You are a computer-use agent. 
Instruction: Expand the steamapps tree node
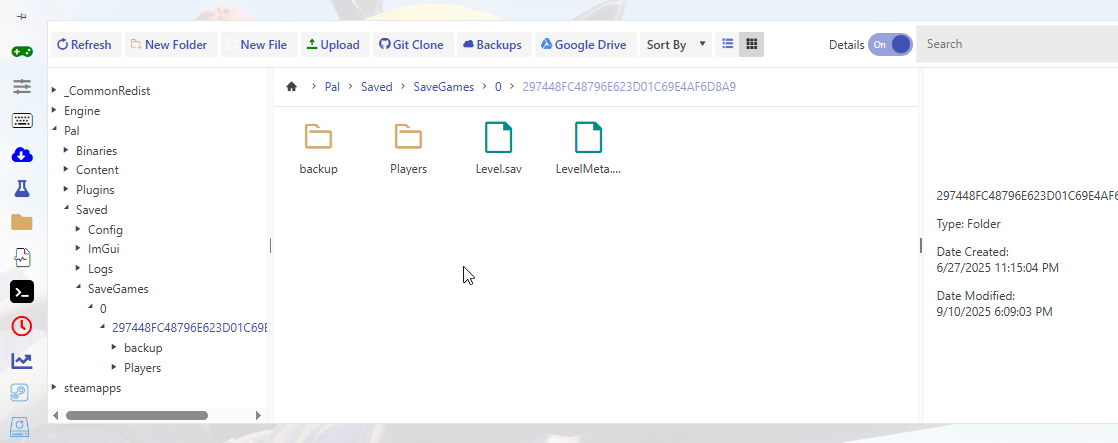coord(54,388)
